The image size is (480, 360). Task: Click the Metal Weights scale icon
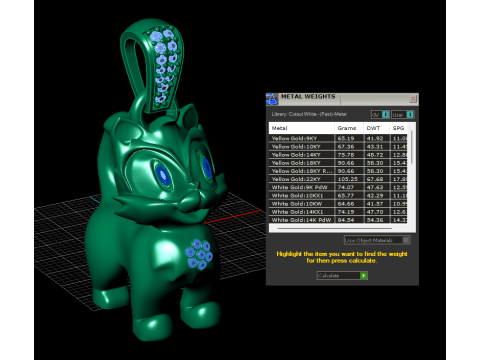pos(272,99)
